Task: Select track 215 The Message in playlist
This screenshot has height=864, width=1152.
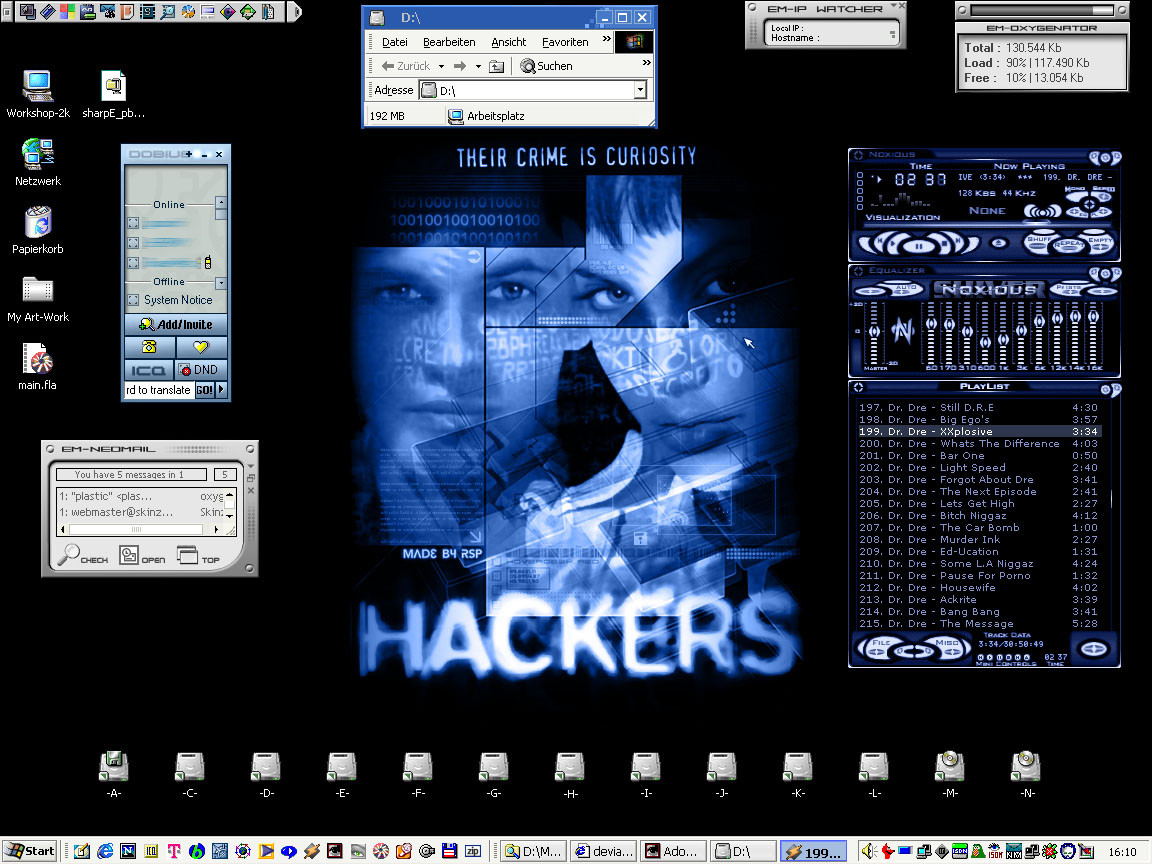Action: point(979,624)
